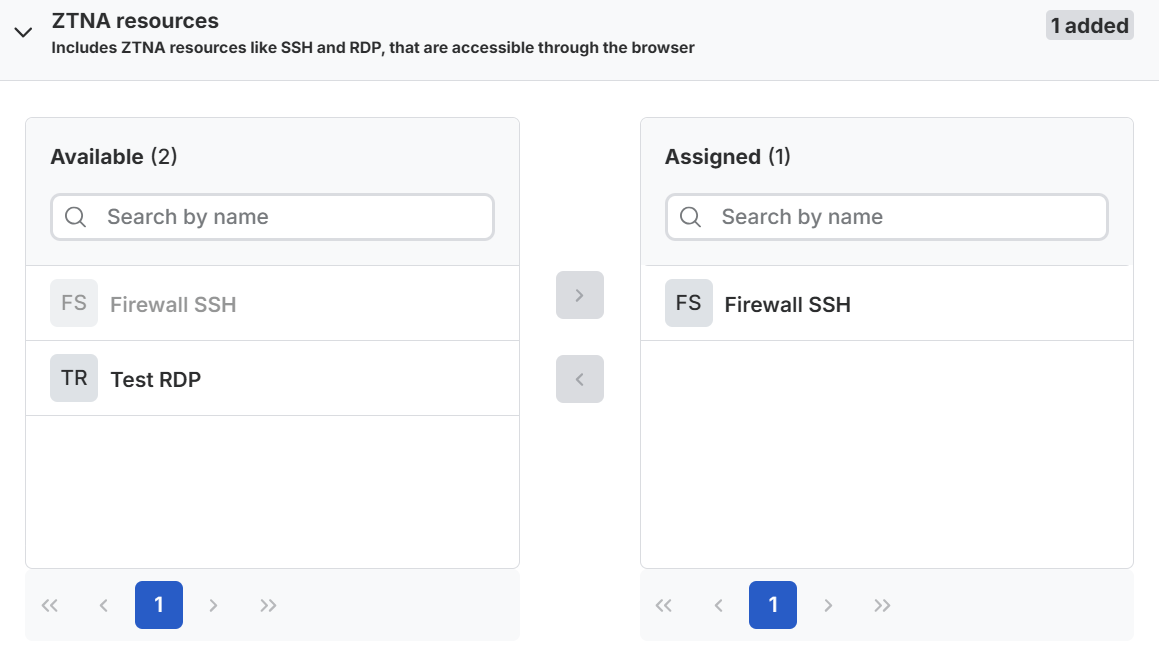Click the next-page chevron under Assigned

pos(828,605)
